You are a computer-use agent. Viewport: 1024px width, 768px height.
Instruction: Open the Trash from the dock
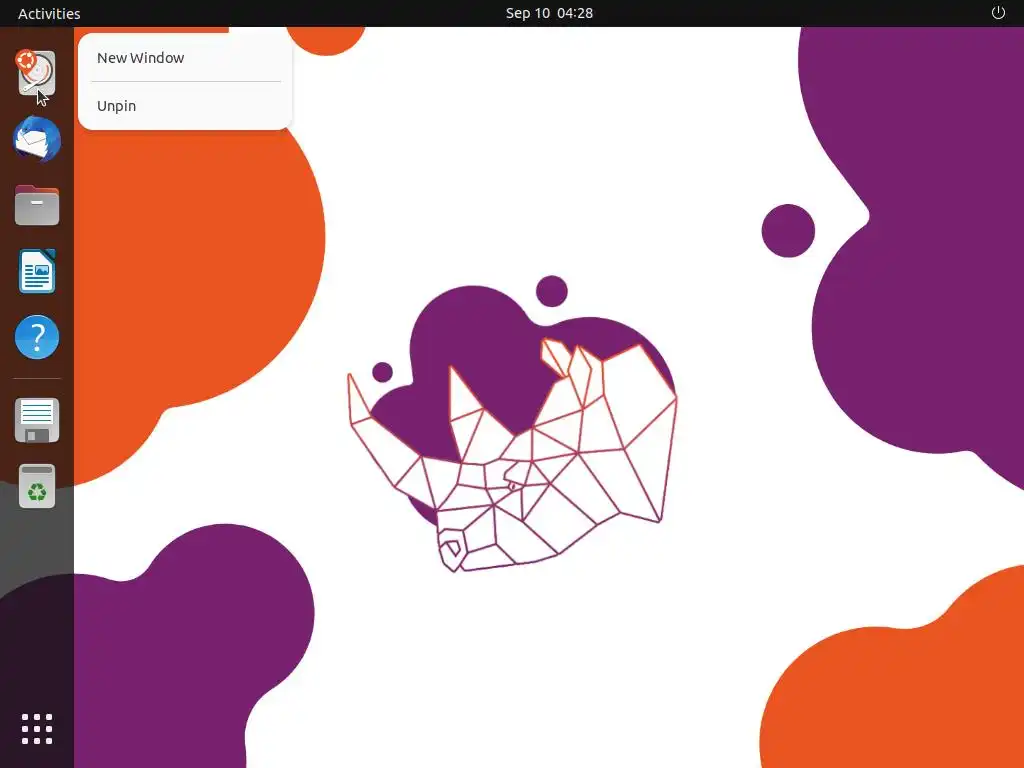click(x=37, y=487)
